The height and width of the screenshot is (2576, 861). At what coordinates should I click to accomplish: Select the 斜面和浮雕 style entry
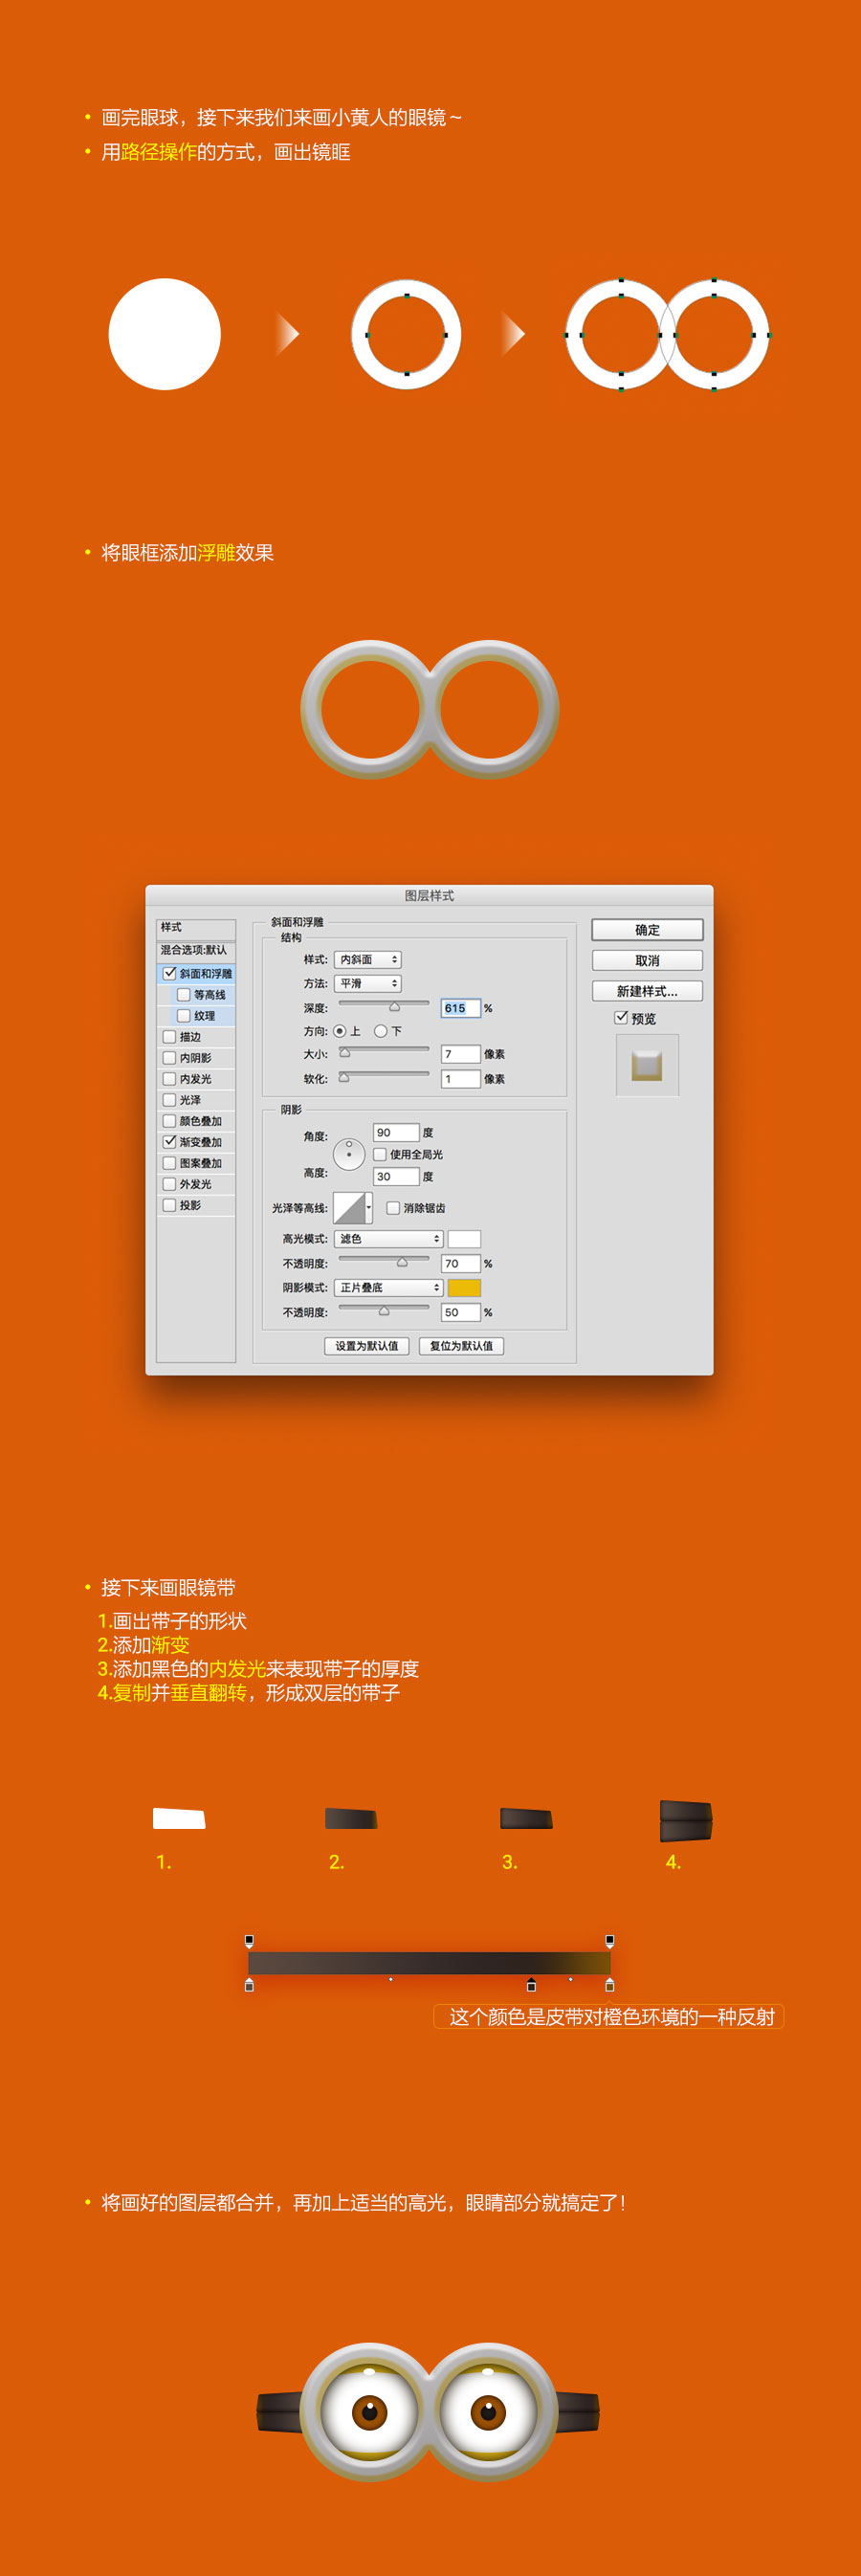(205, 973)
